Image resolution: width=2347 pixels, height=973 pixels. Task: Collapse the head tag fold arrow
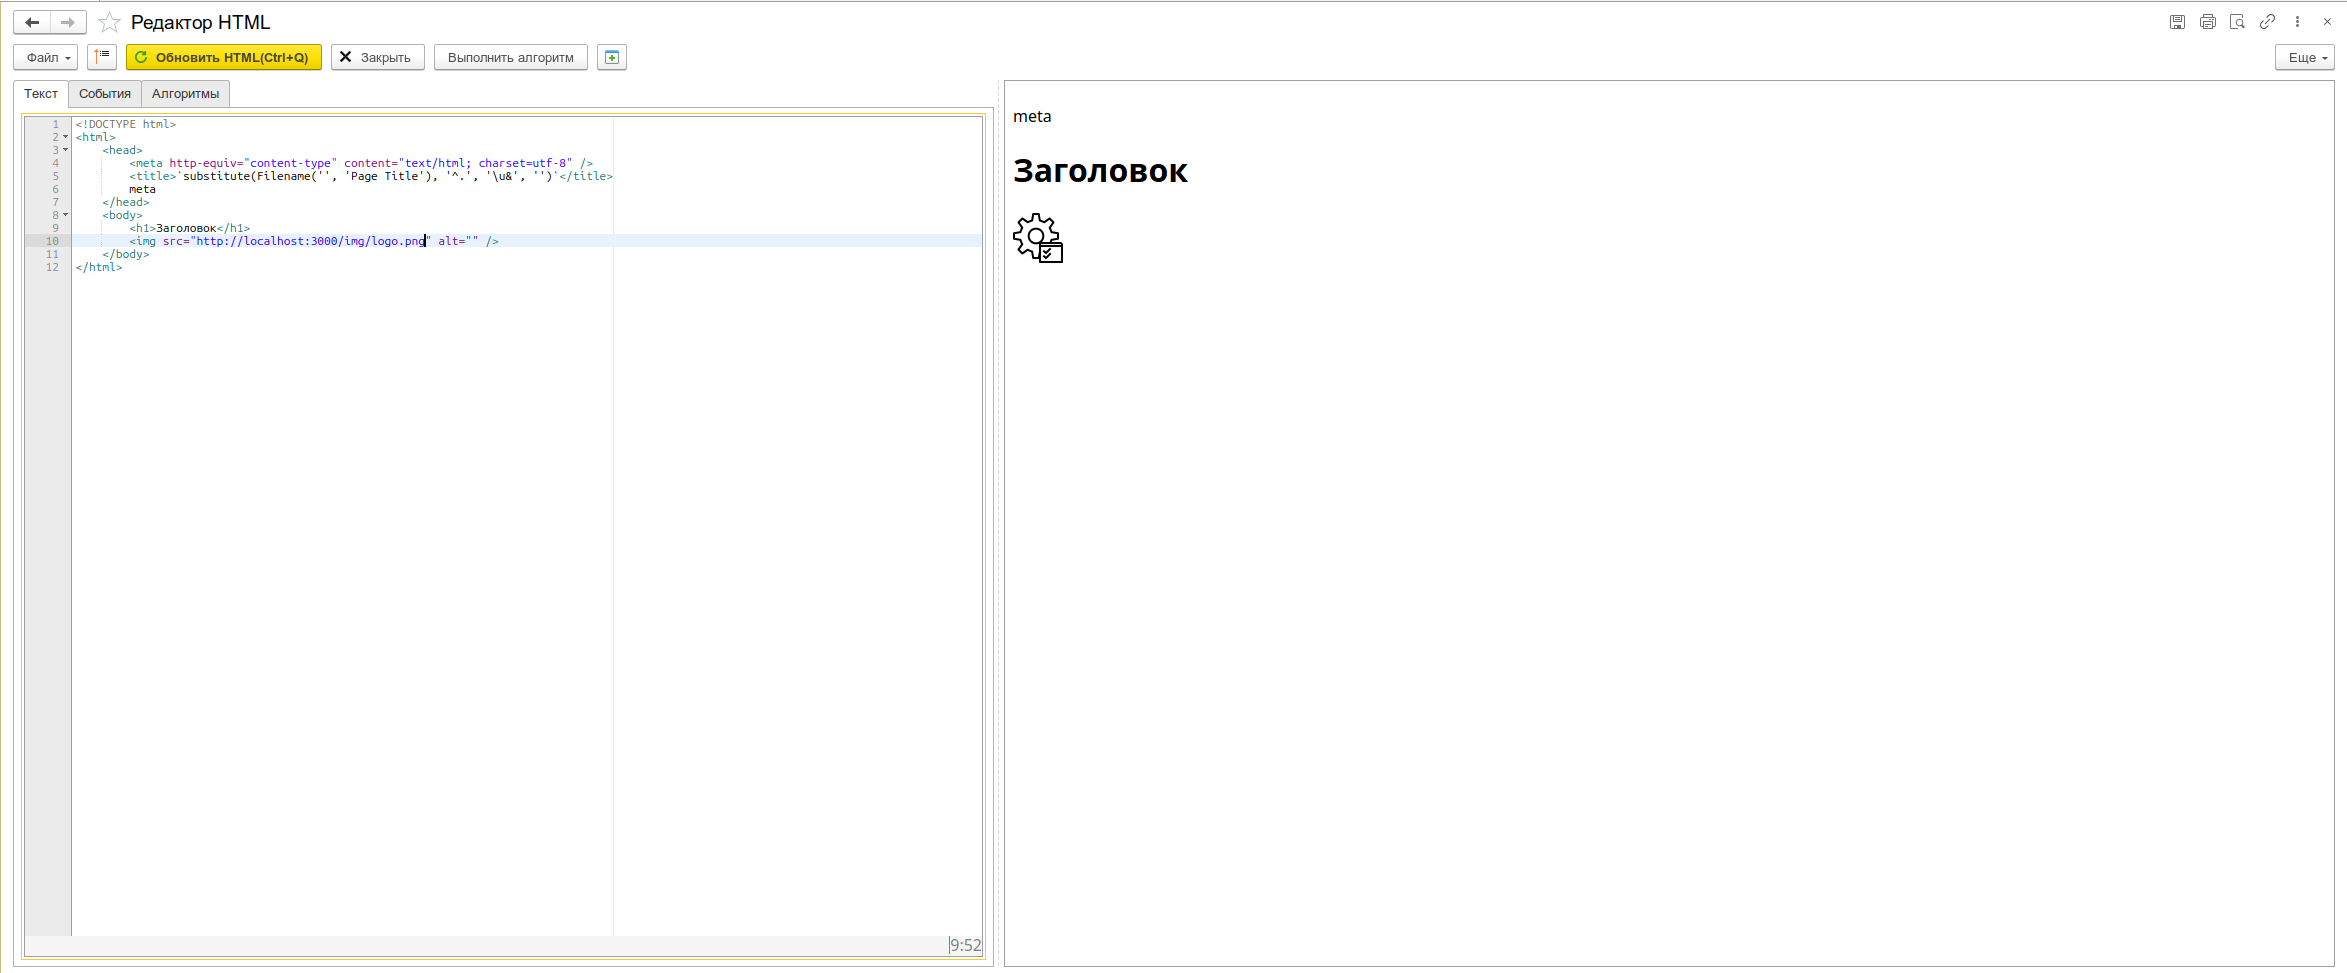(66, 150)
